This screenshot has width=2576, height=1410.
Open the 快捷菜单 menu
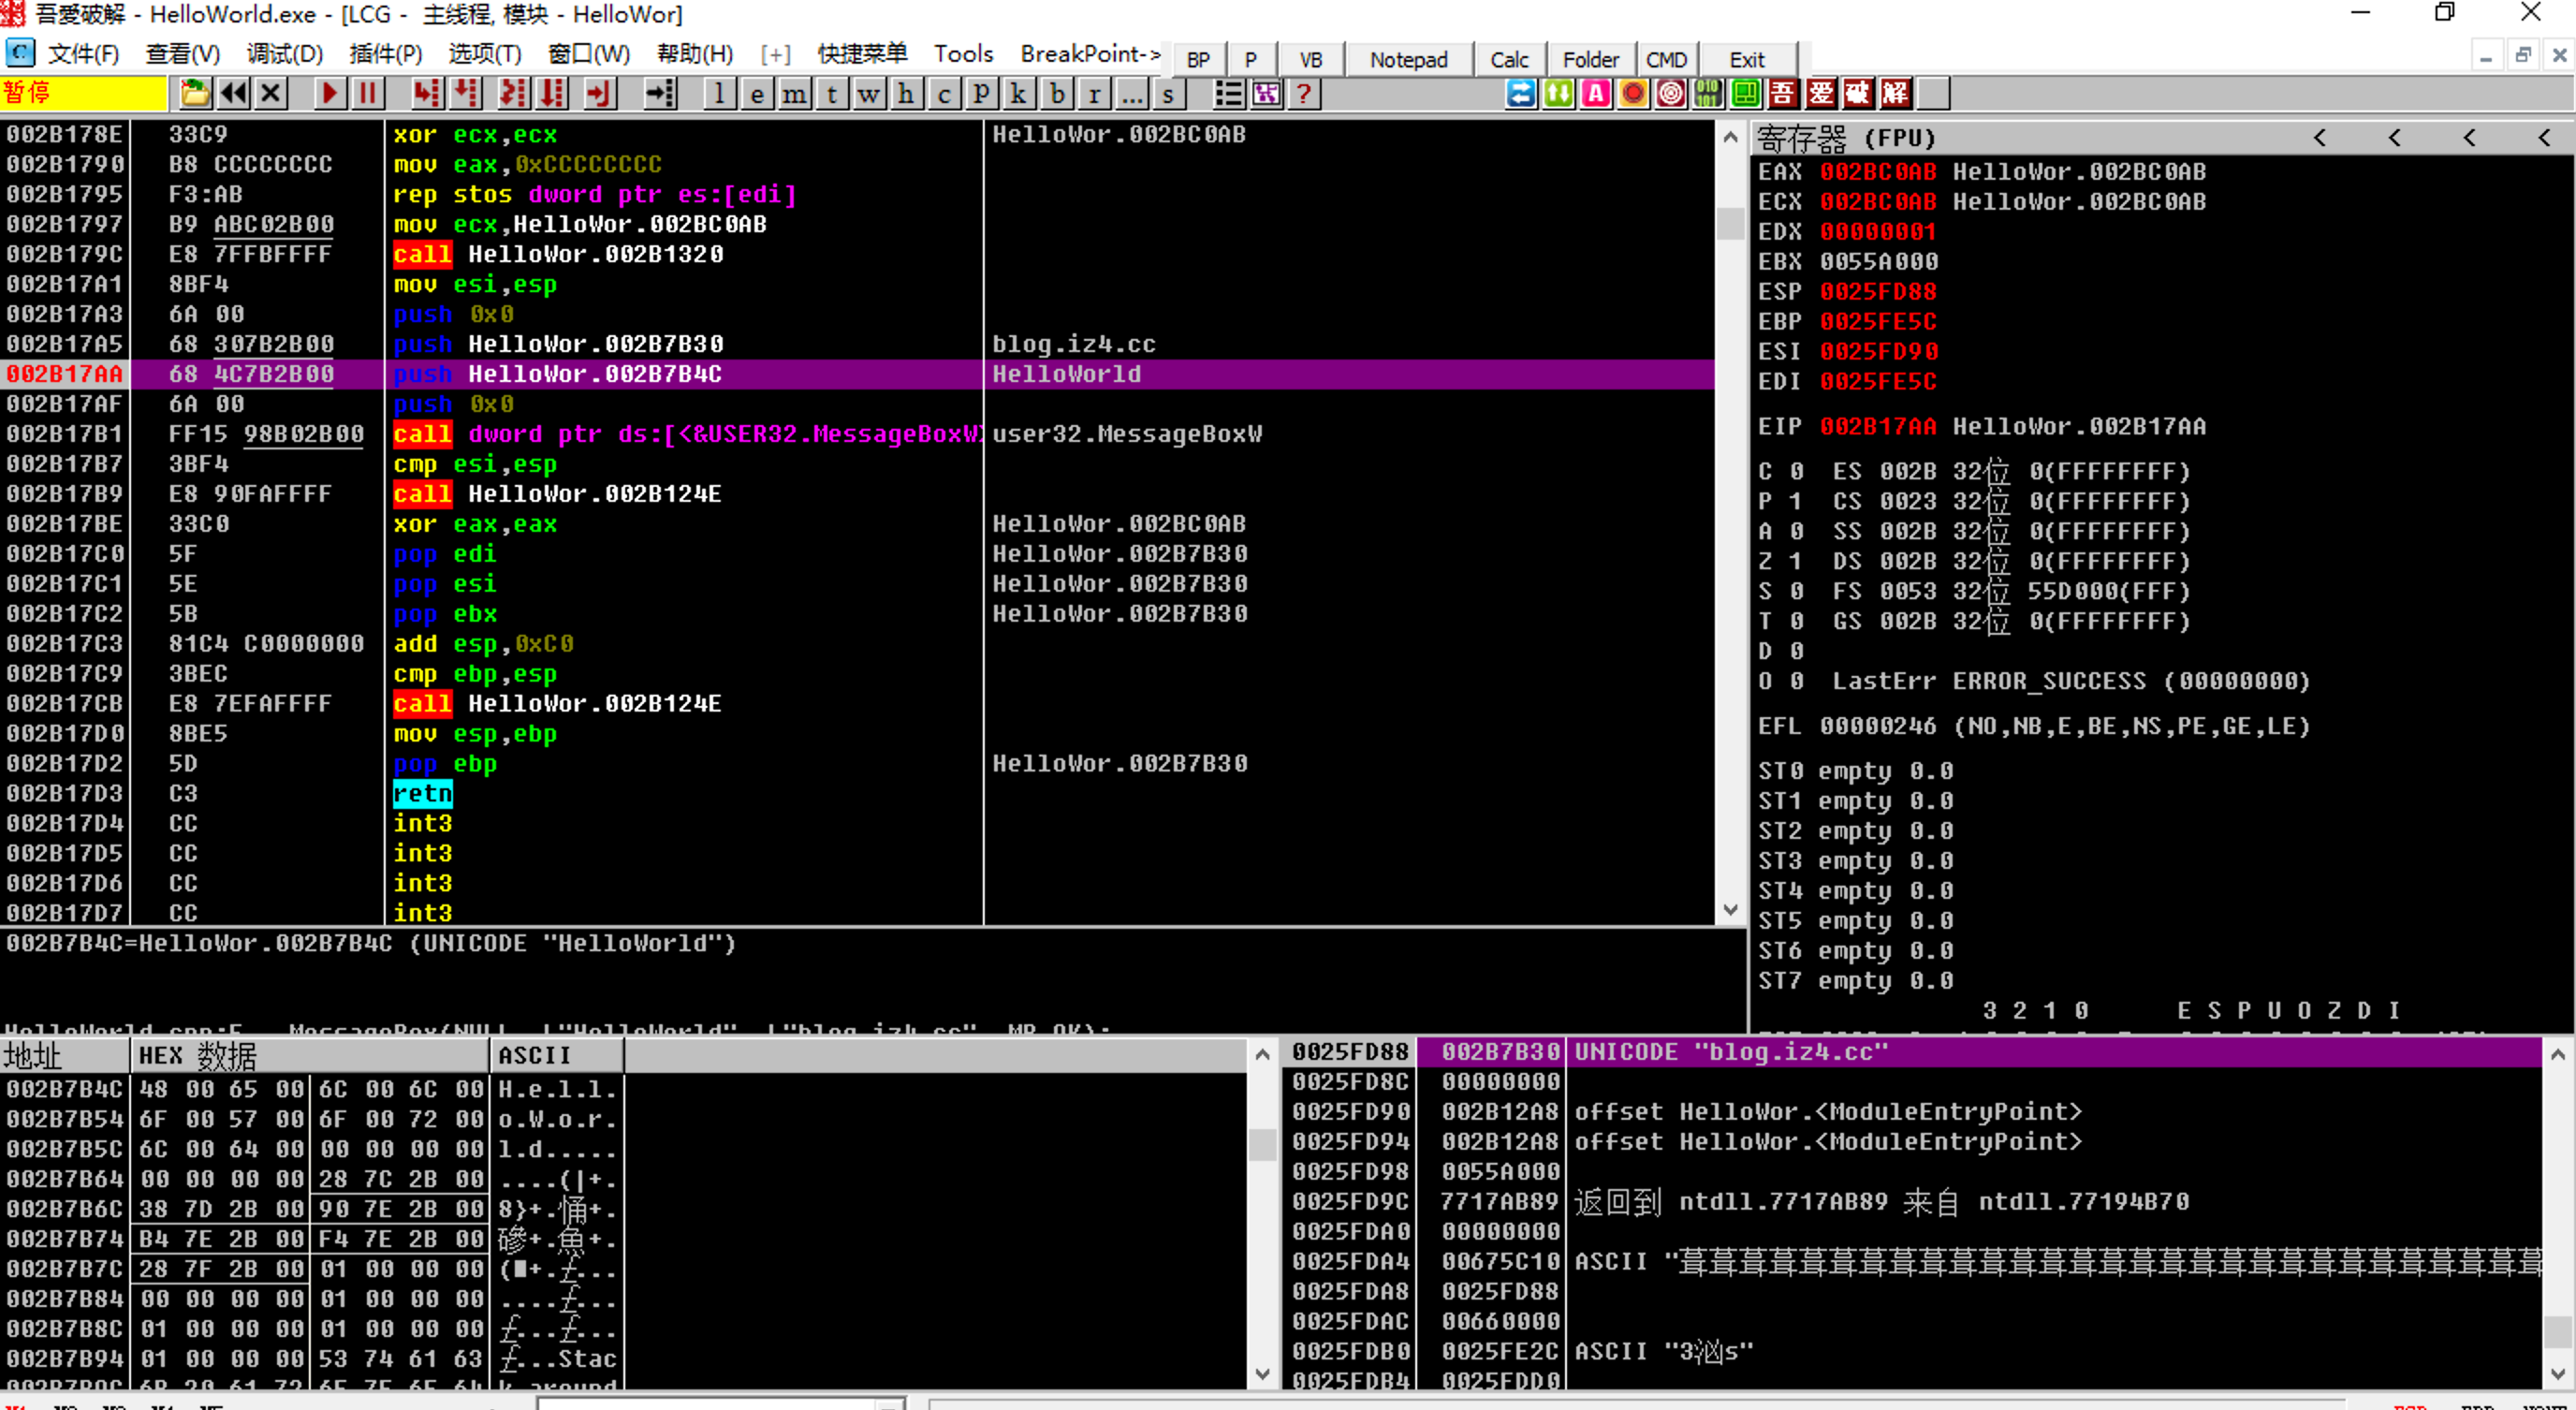click(862, 54)
